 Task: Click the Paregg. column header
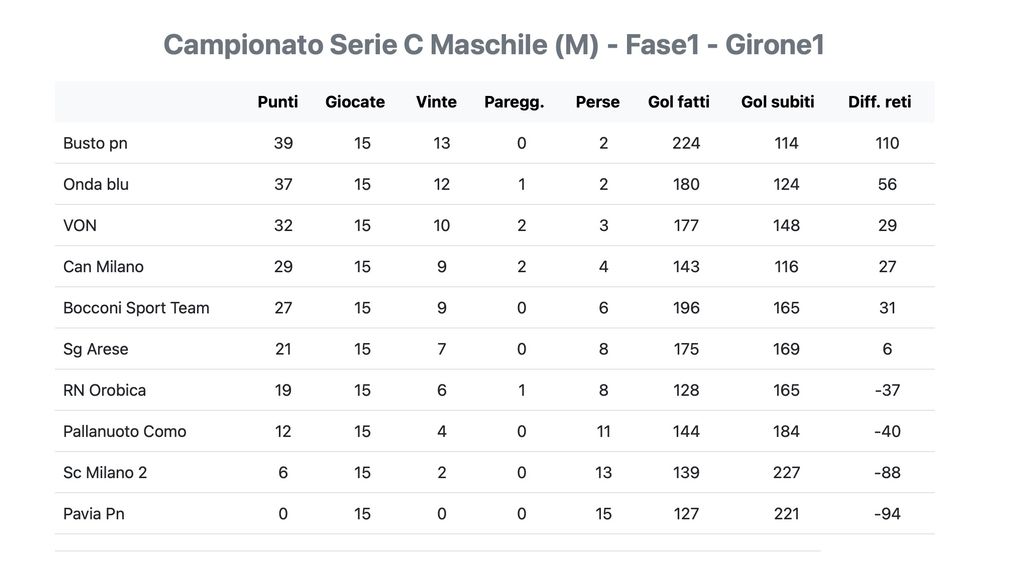514,102
